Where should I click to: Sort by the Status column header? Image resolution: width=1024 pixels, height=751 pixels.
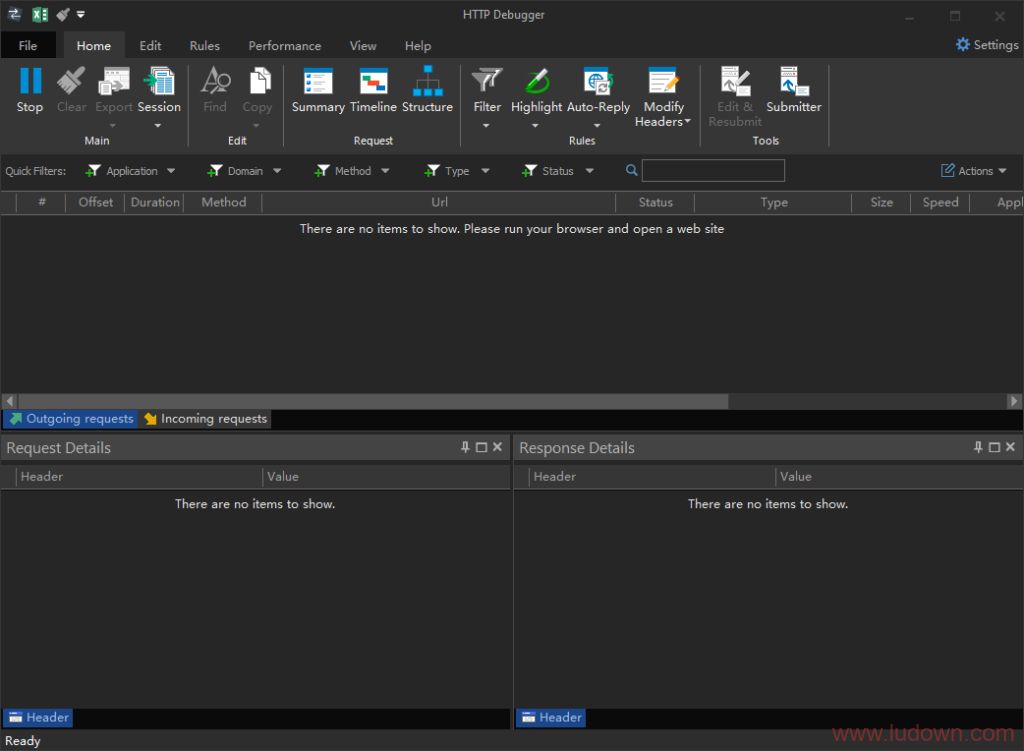coord(655,202)
